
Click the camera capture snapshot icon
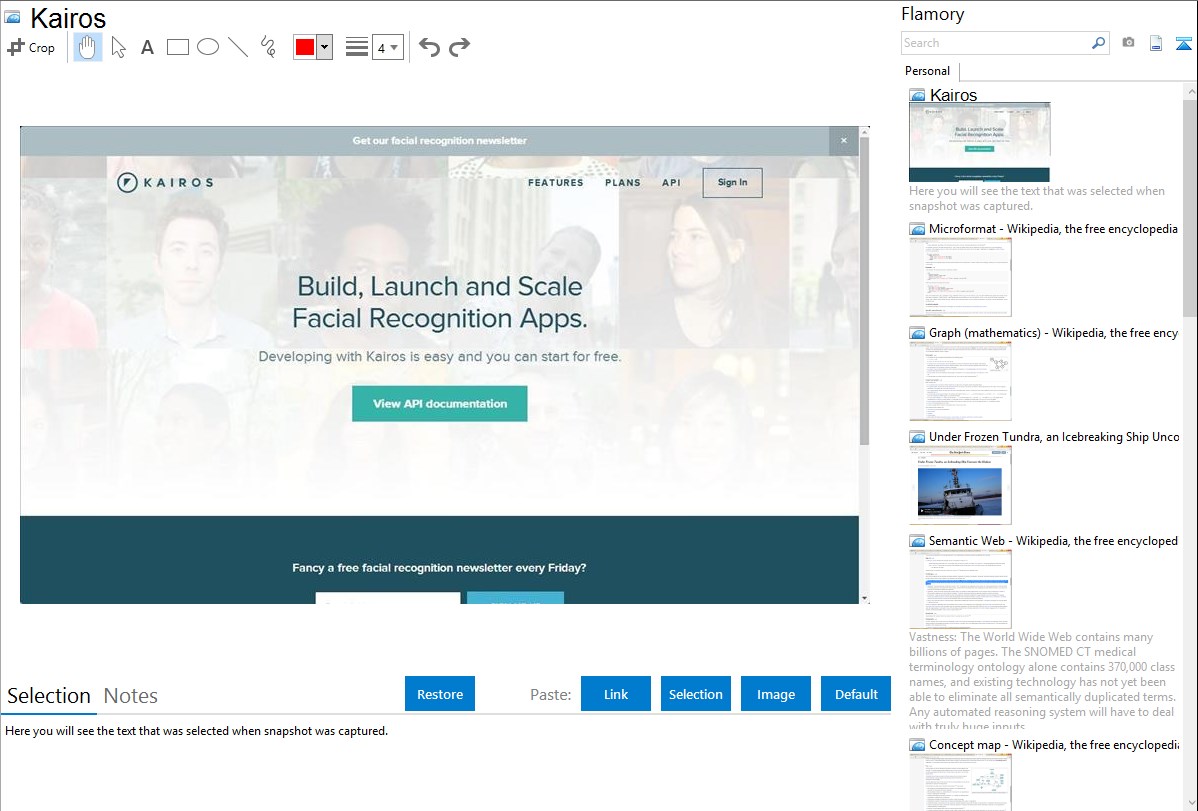(x=1128, y=43)
